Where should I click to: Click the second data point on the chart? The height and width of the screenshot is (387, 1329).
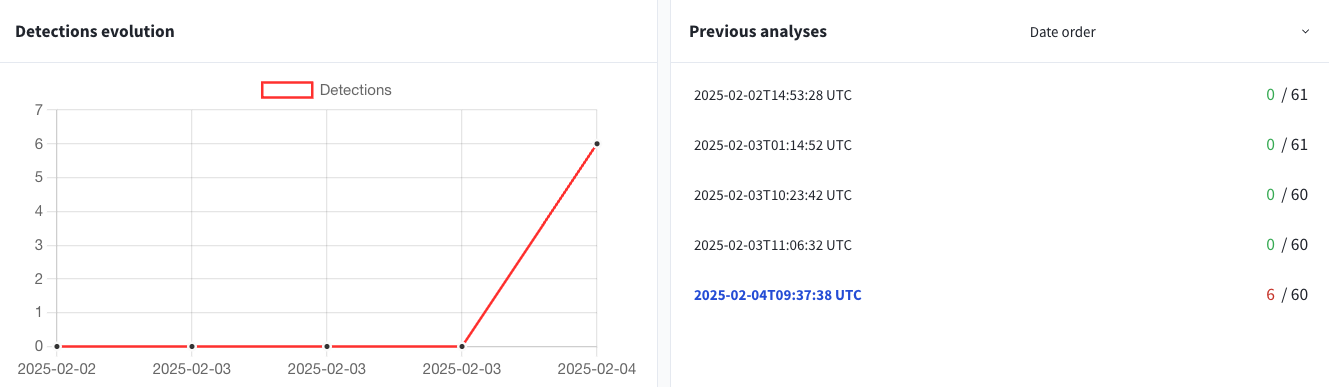(192, 346)
